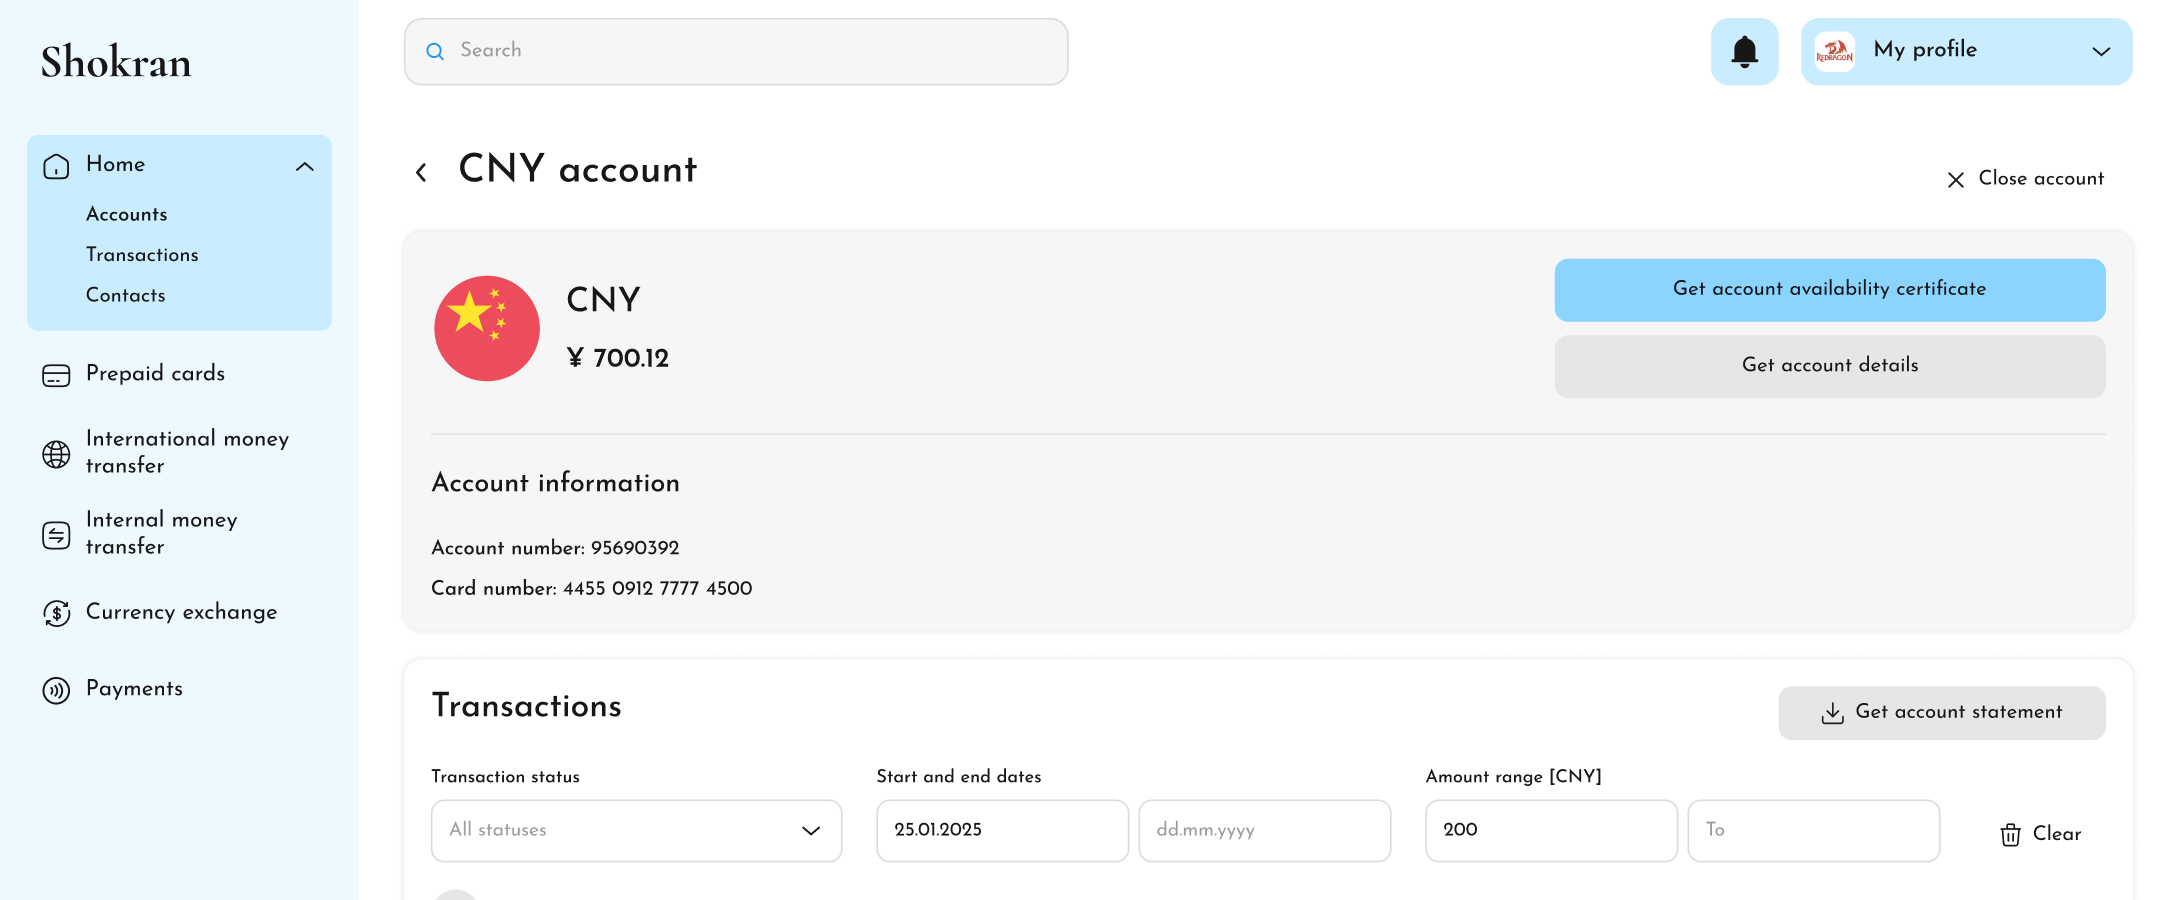Image resolution: width=2160 pixels, height=900 pixels.
Task: Open the All statuses dropdown
Action: coord(636,830)
